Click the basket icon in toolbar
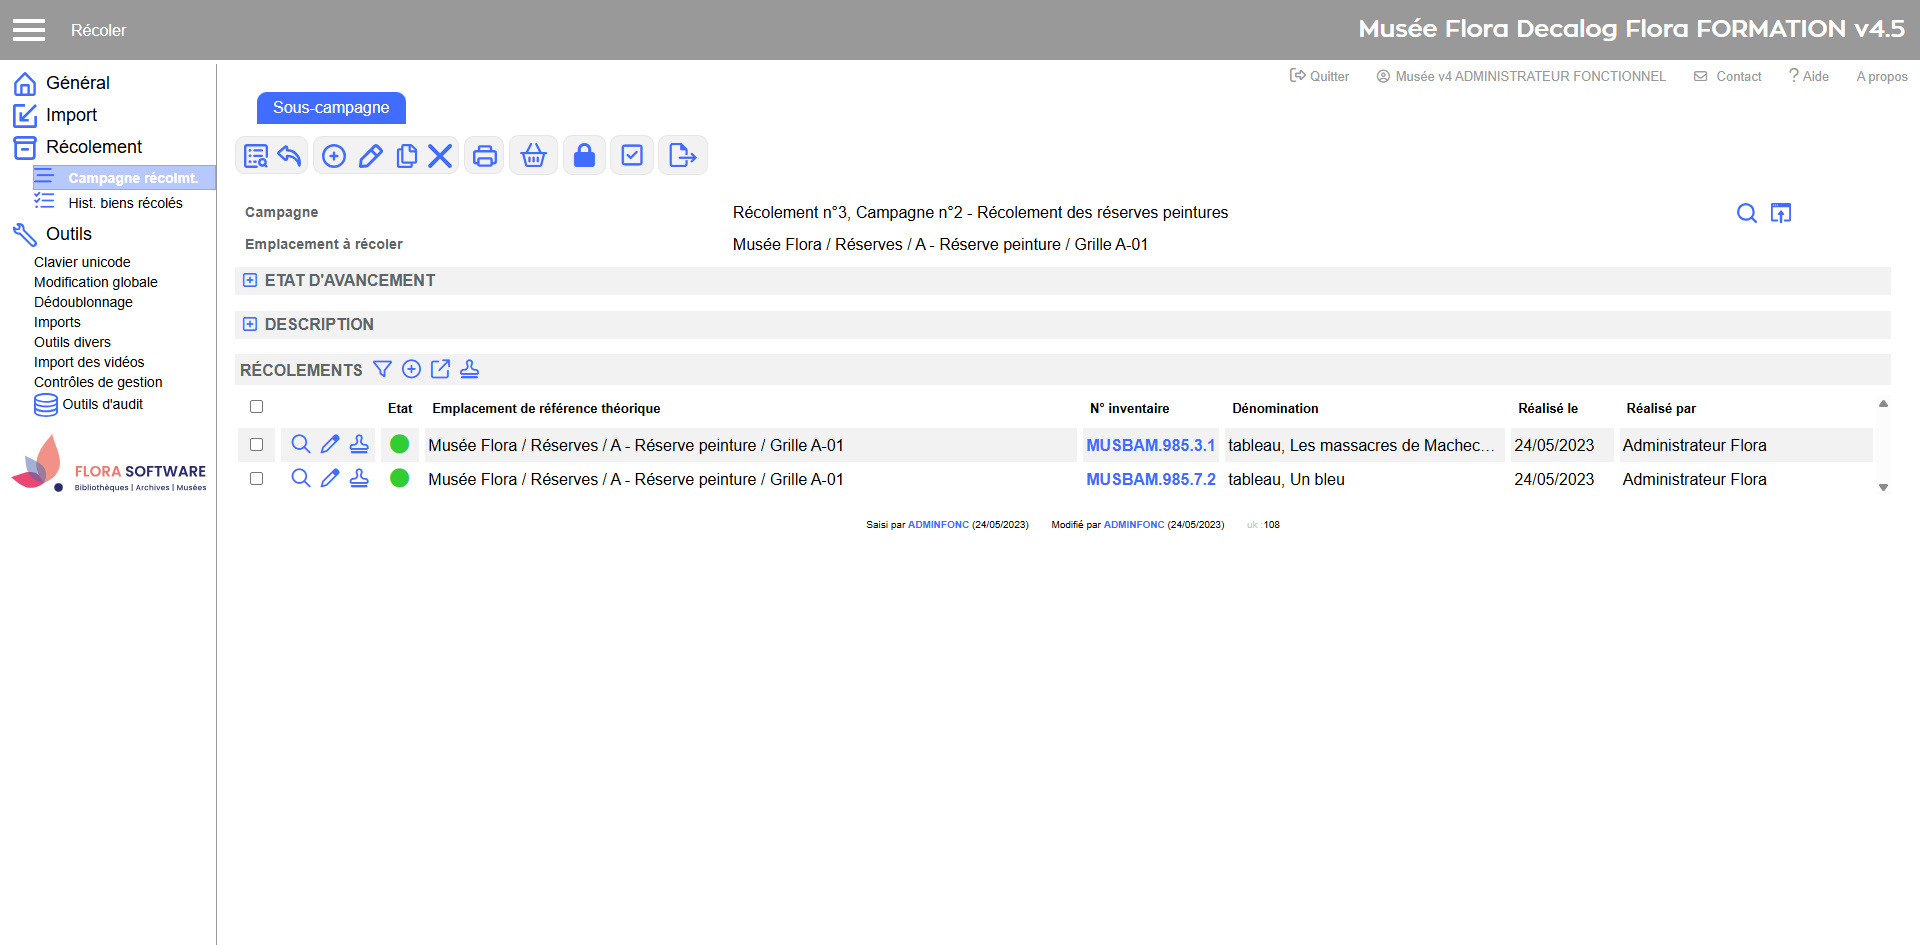This screenshot has width=1920, height=945. (534, 156)
